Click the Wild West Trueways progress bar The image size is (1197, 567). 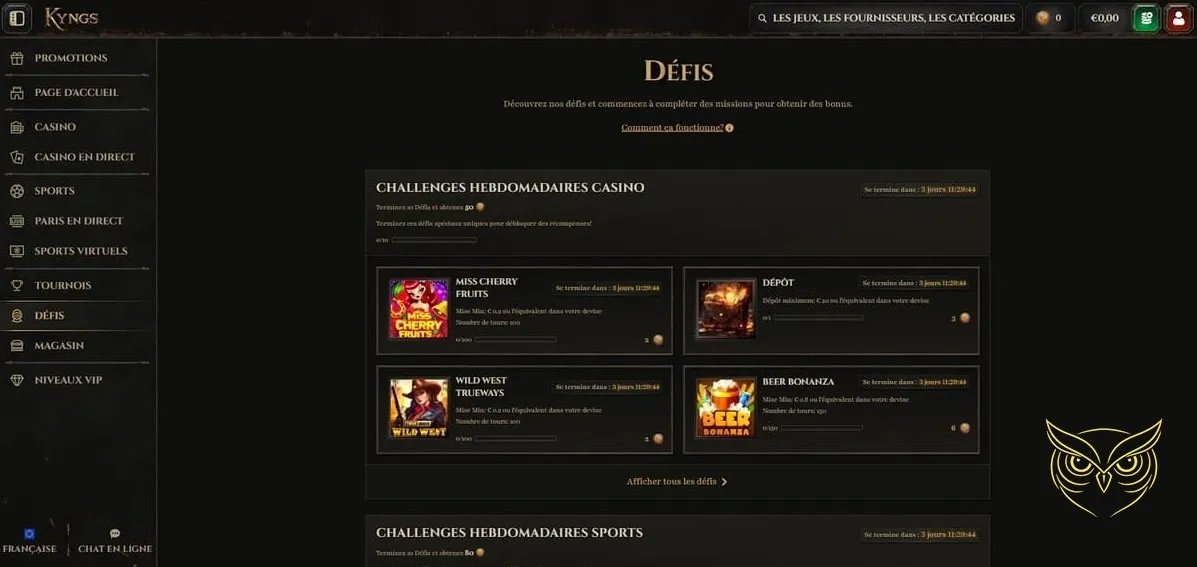[x=515, y=439]
